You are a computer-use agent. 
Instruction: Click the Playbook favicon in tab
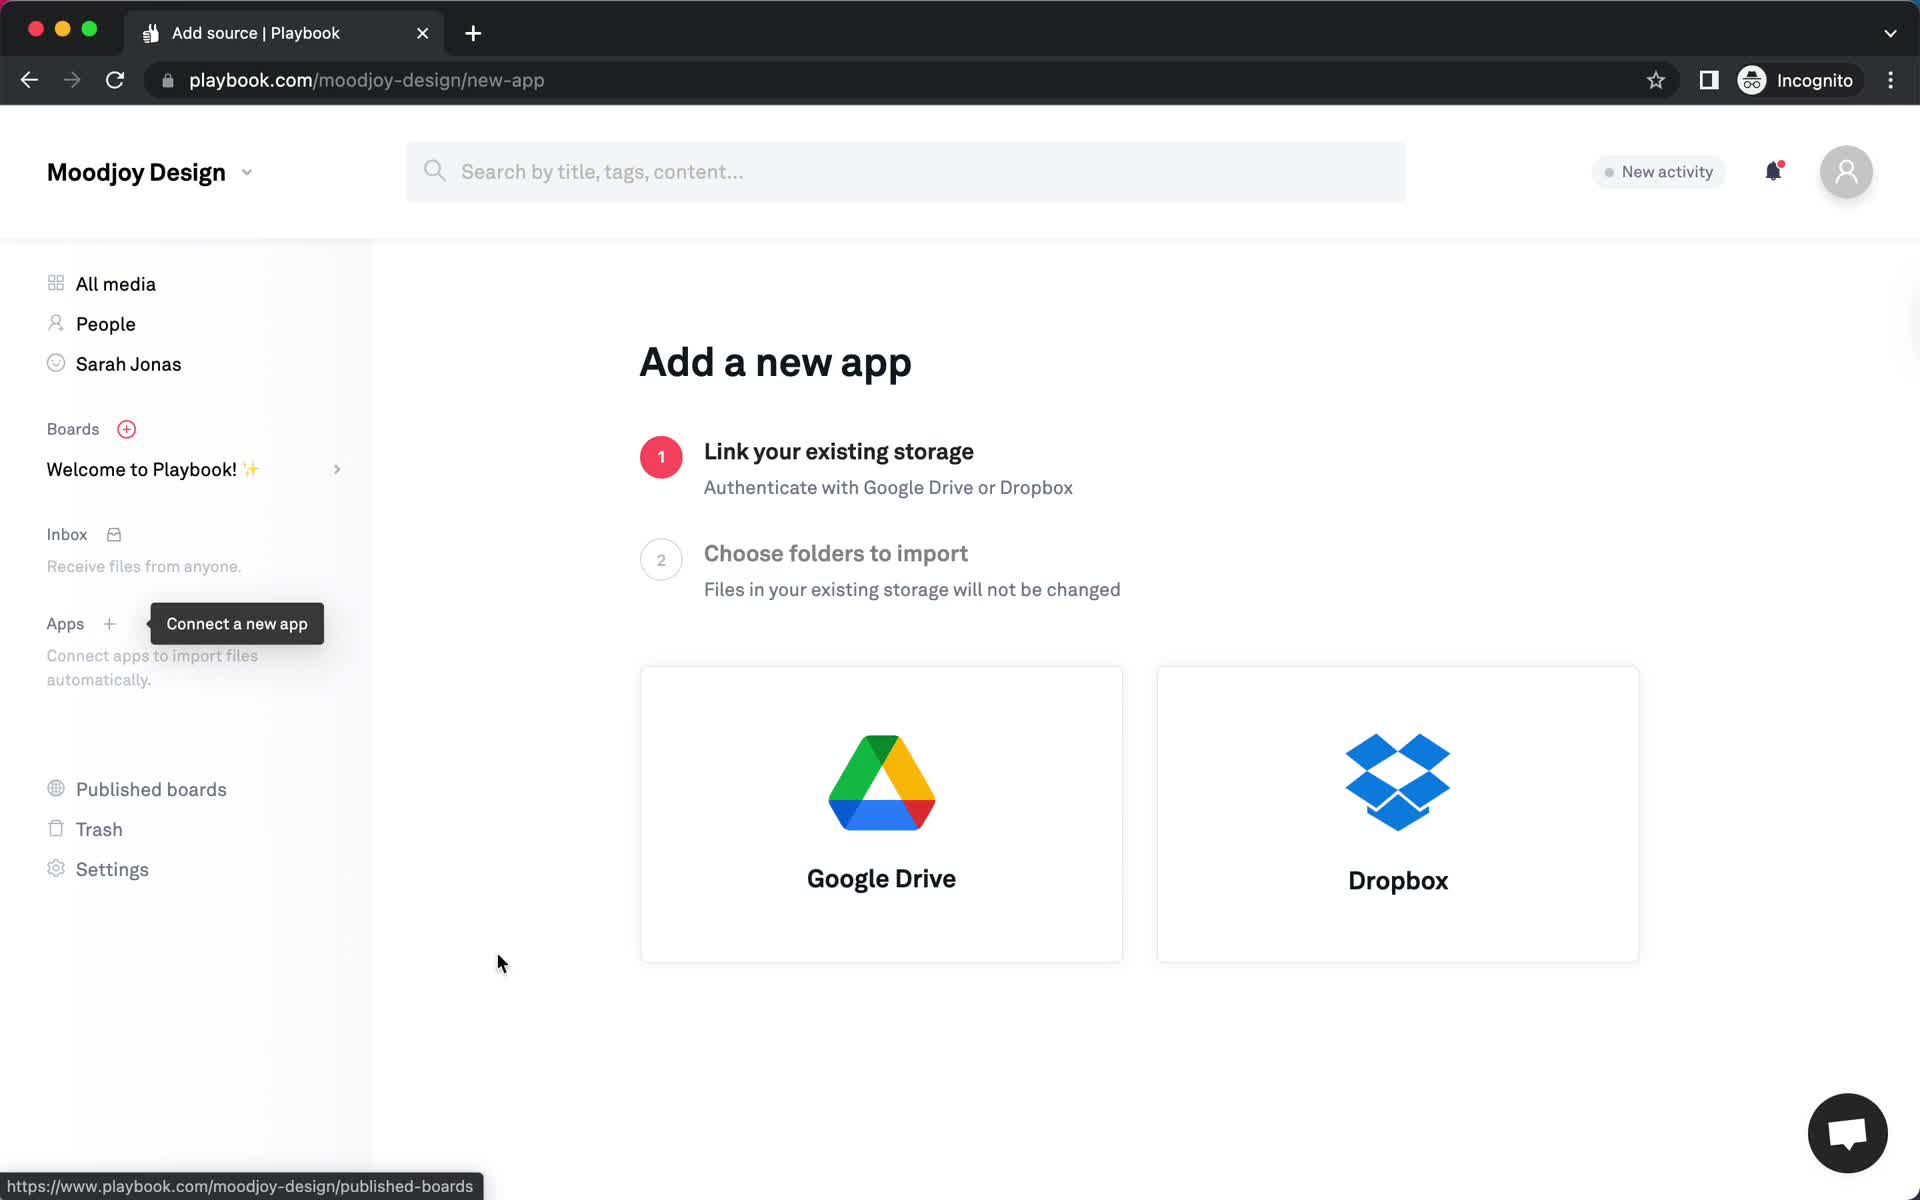tap(151, 32)
